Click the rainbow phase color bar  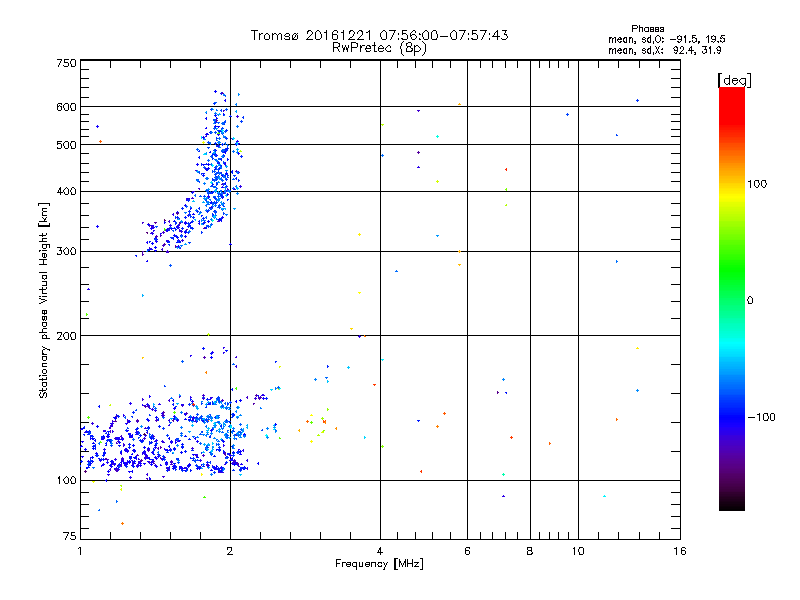[732, 298]
